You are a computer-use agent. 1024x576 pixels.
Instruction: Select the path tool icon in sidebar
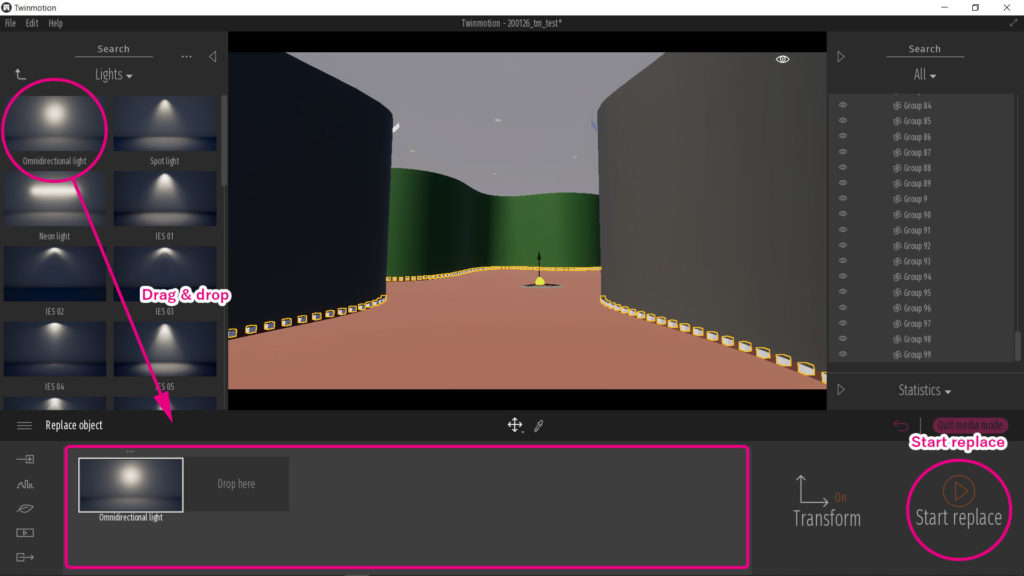click(23, 485)
